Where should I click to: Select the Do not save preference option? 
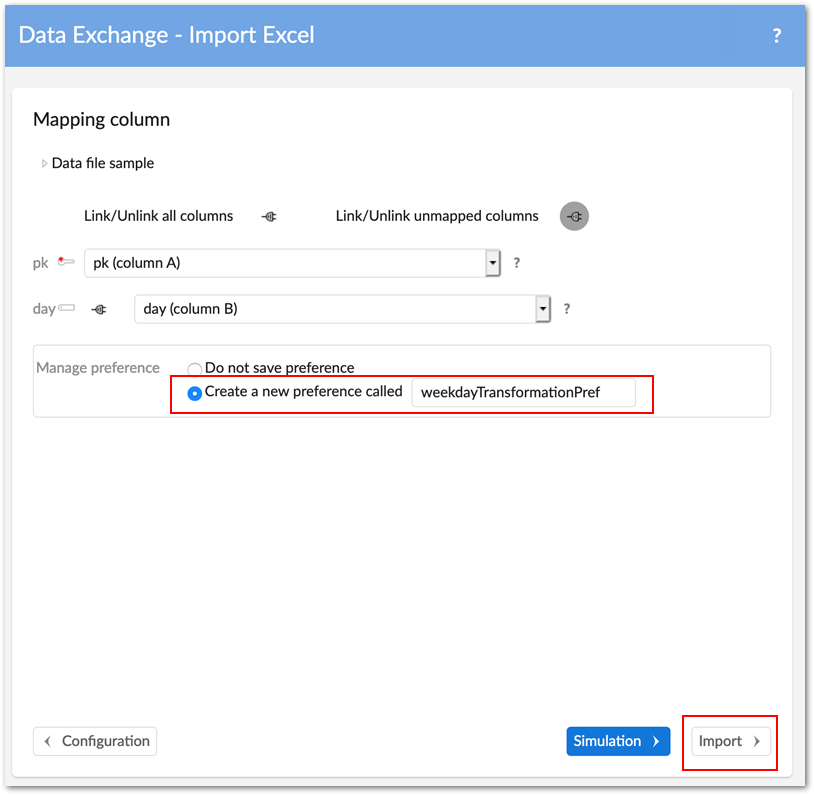click(195, 369)
